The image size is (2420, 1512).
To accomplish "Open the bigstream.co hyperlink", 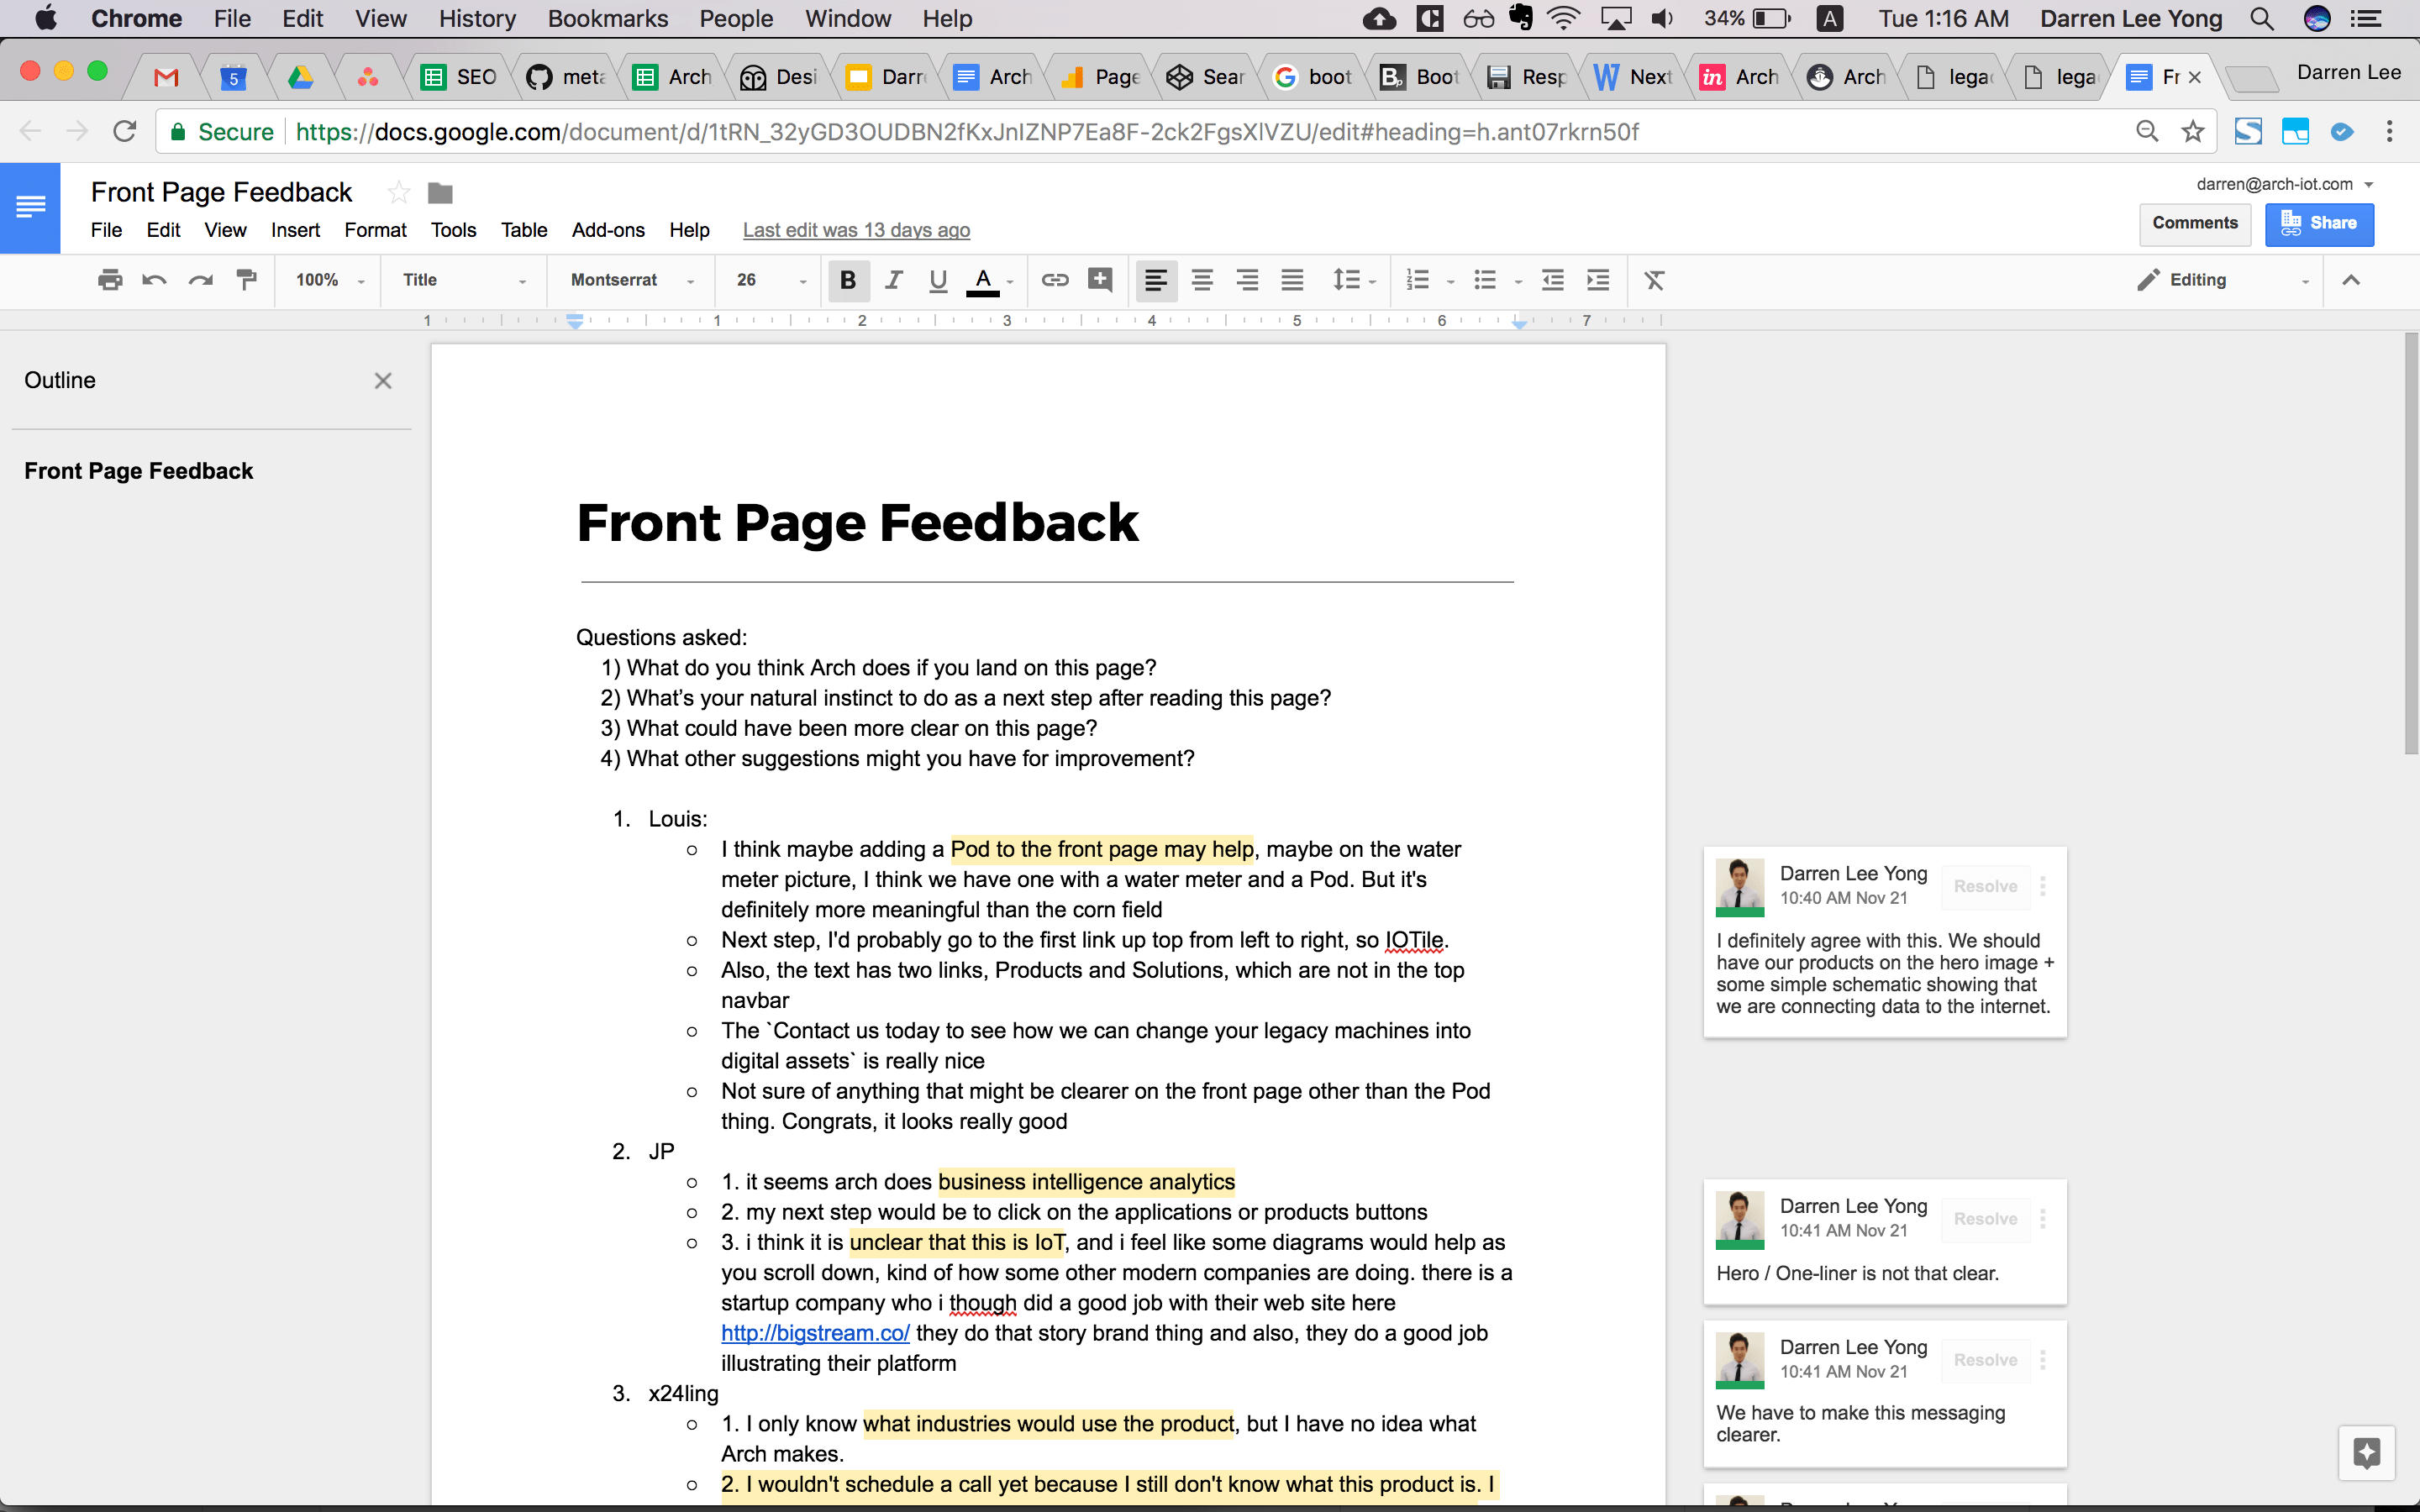I will pyautogui.click(x=815, y=1333).
